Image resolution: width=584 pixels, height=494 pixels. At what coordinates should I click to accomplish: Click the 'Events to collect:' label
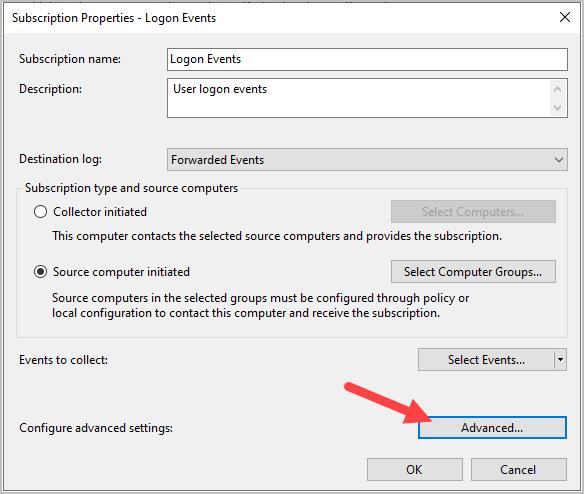tap(63, 360)
